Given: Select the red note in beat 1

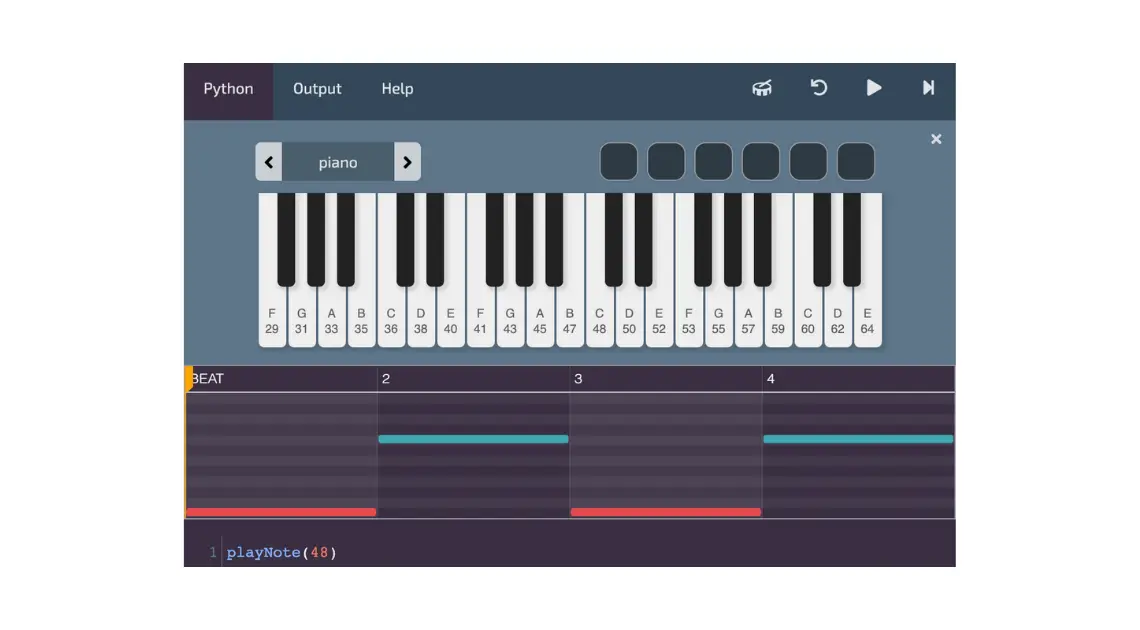Looking at the screenshot, I should 281,512.
